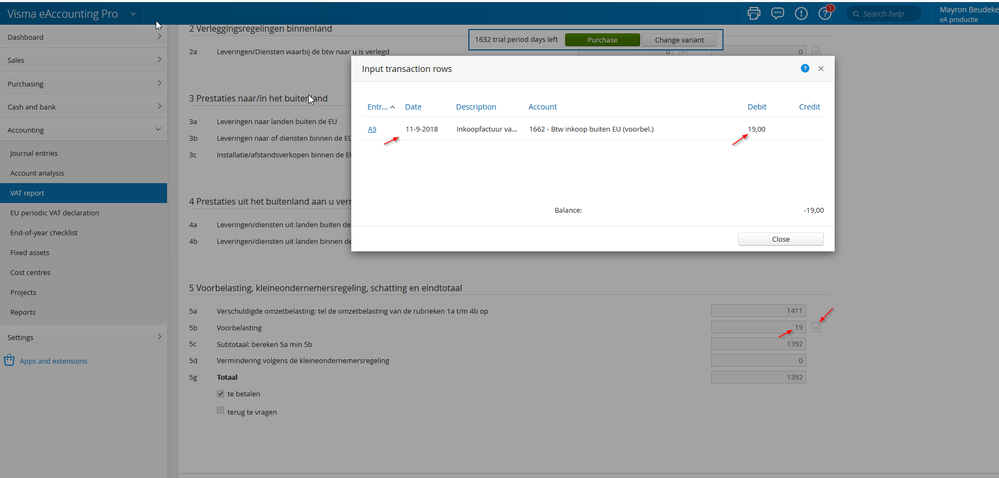Open the Apps and extensions basket icon
This screenshot has height=478, width=999.
[x=10, y=361]
